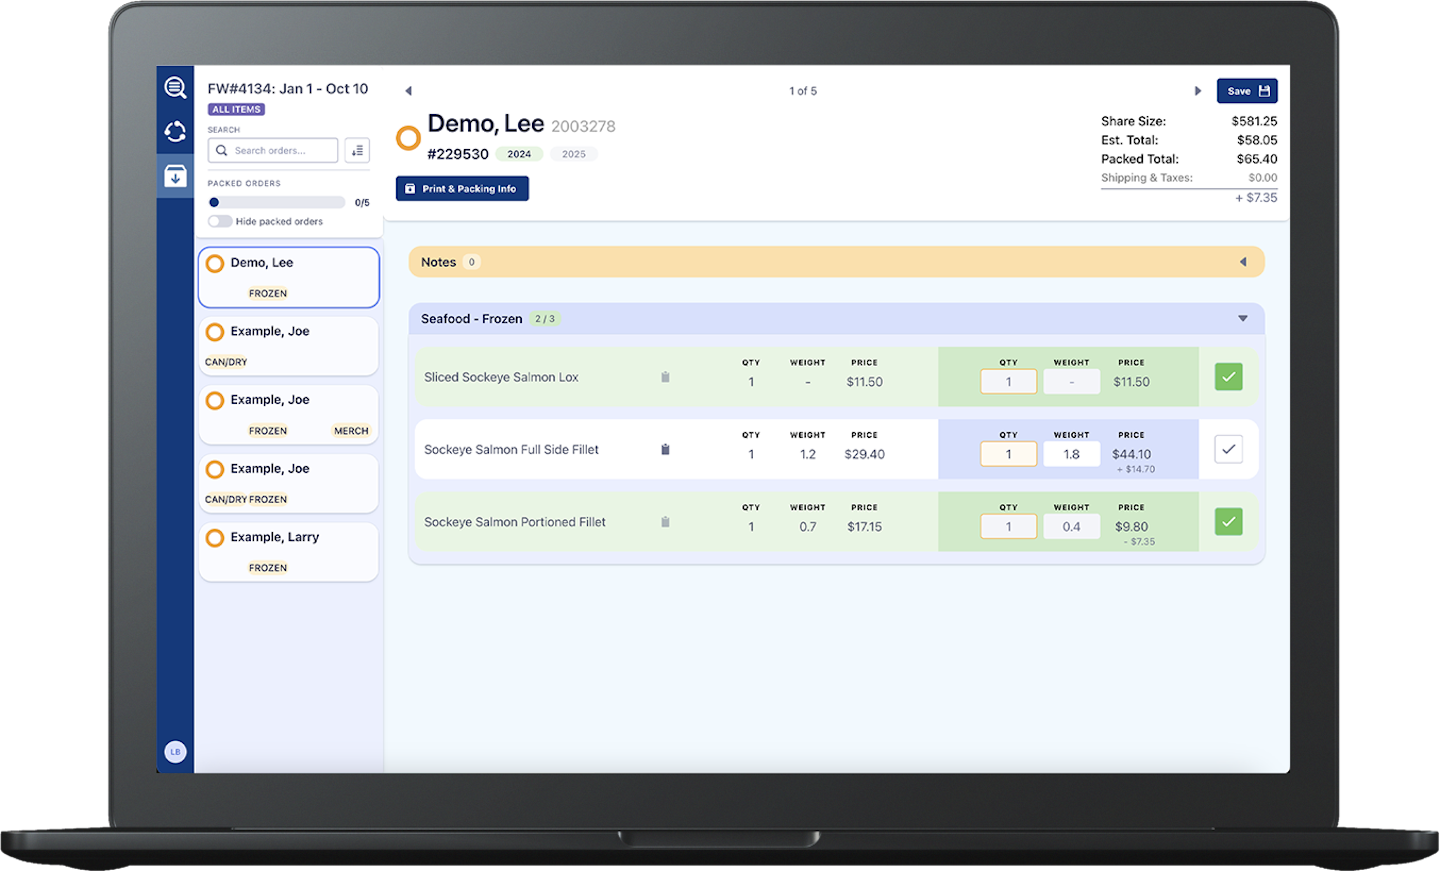Image resolution: width=1440 pixels, height=871 pixels.
Task: Uncheck Sockeye Salmon Portioned Fillet packed checkbox
Action: [1228, 522]
